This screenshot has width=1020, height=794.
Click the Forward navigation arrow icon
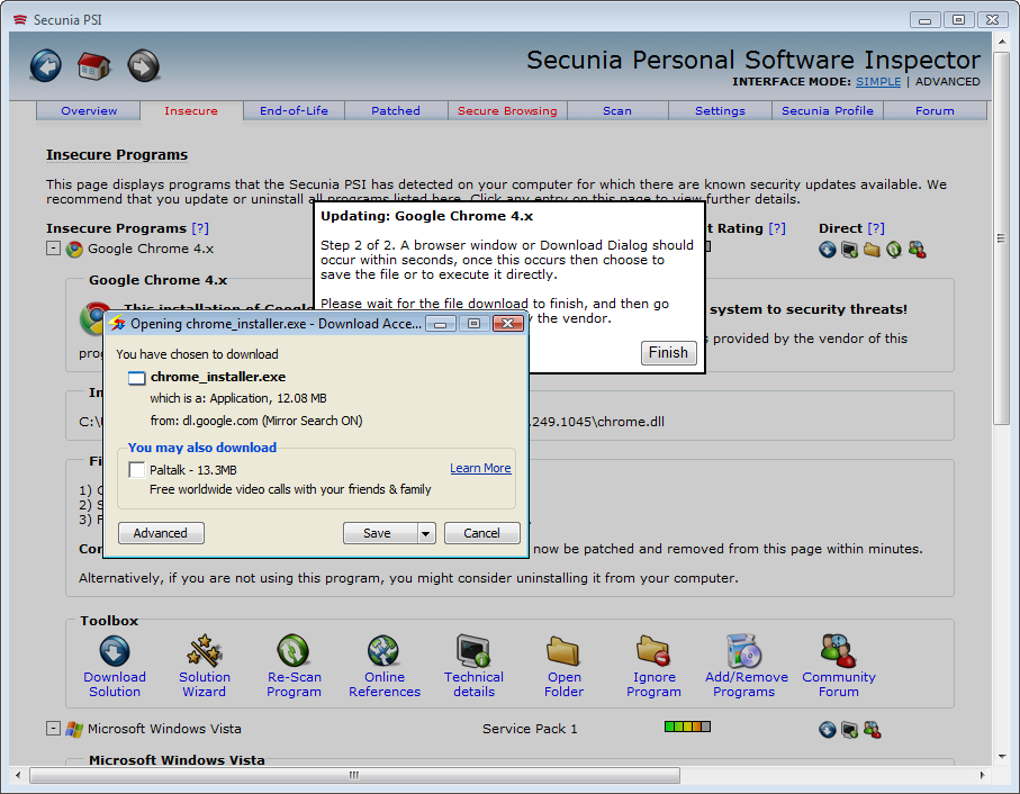143,66
